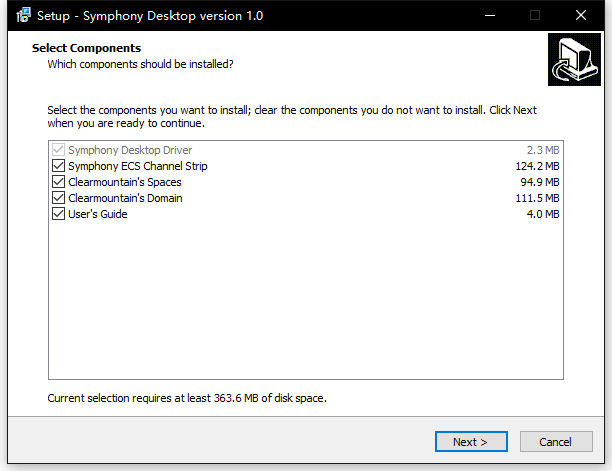Click the disabled Symphony Desktop Driver checkbox
Image resolution: width=612 pixels, height=471 pixels.
click(x=58, y=150)
